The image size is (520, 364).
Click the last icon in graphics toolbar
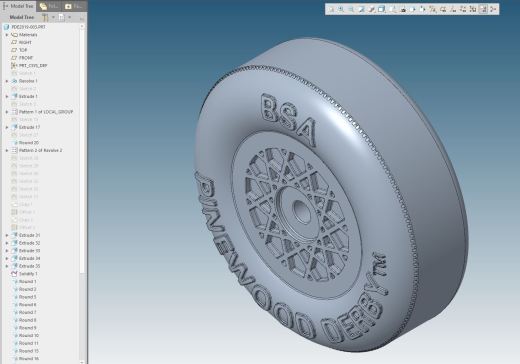(493, 9)
